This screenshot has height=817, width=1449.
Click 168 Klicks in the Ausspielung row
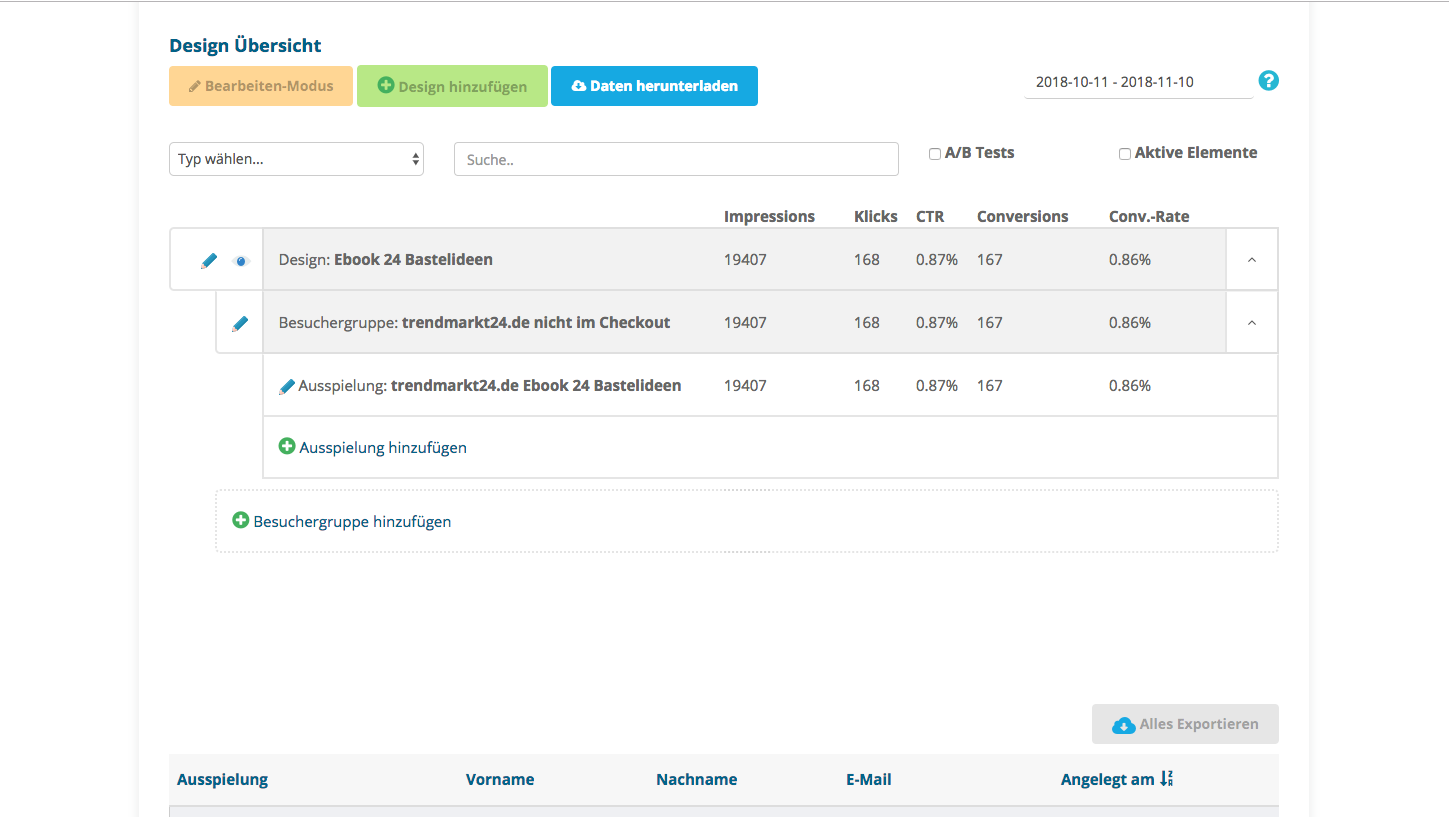[867, 386]
